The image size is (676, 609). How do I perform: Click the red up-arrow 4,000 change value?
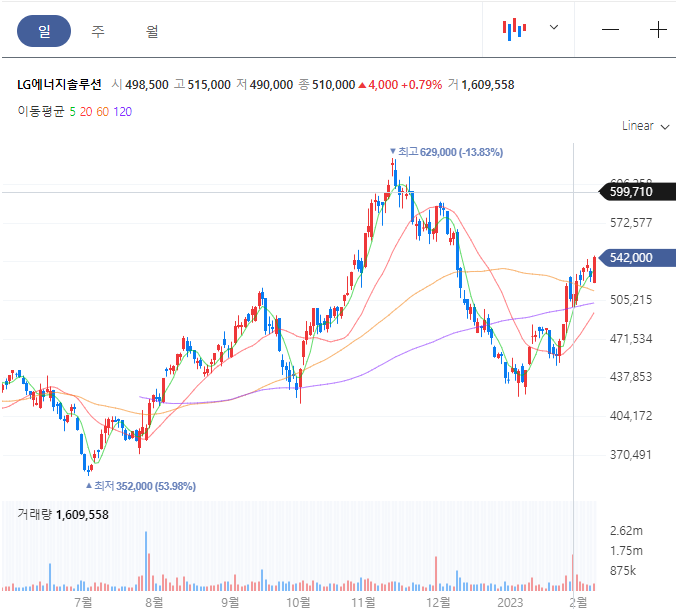tap(378, 84)
